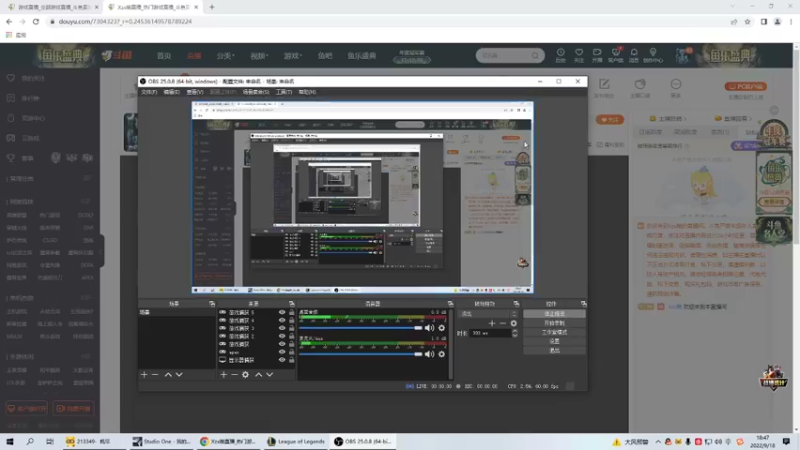Pop out the Sources dock panel
Screen dimensions: 800x450
292,304
